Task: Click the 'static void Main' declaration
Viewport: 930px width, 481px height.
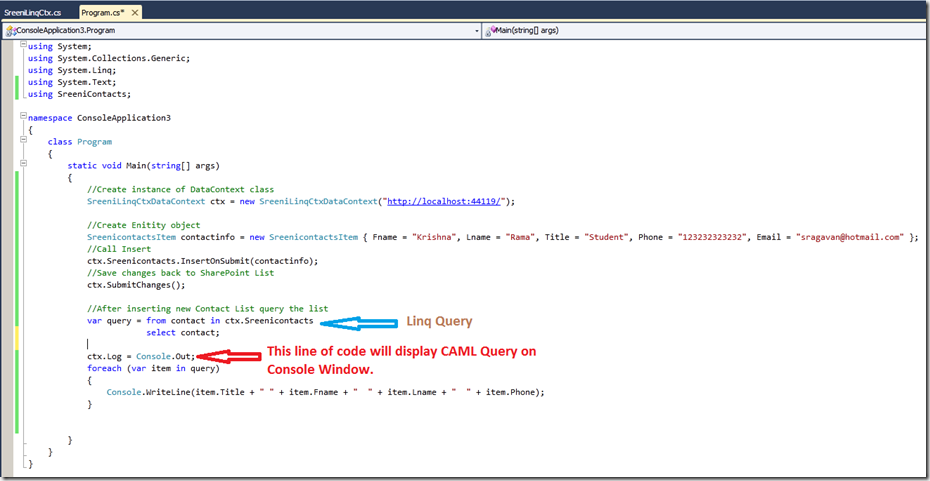Action: click(x=144, y=166)
